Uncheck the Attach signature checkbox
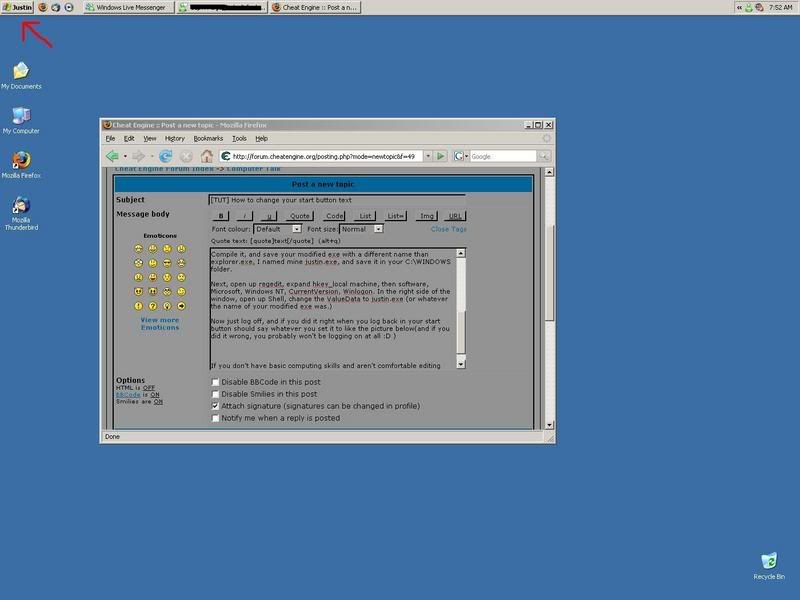The width and height of the screenshot is (800, 600). pyautogui.click(x=216, y=406)
